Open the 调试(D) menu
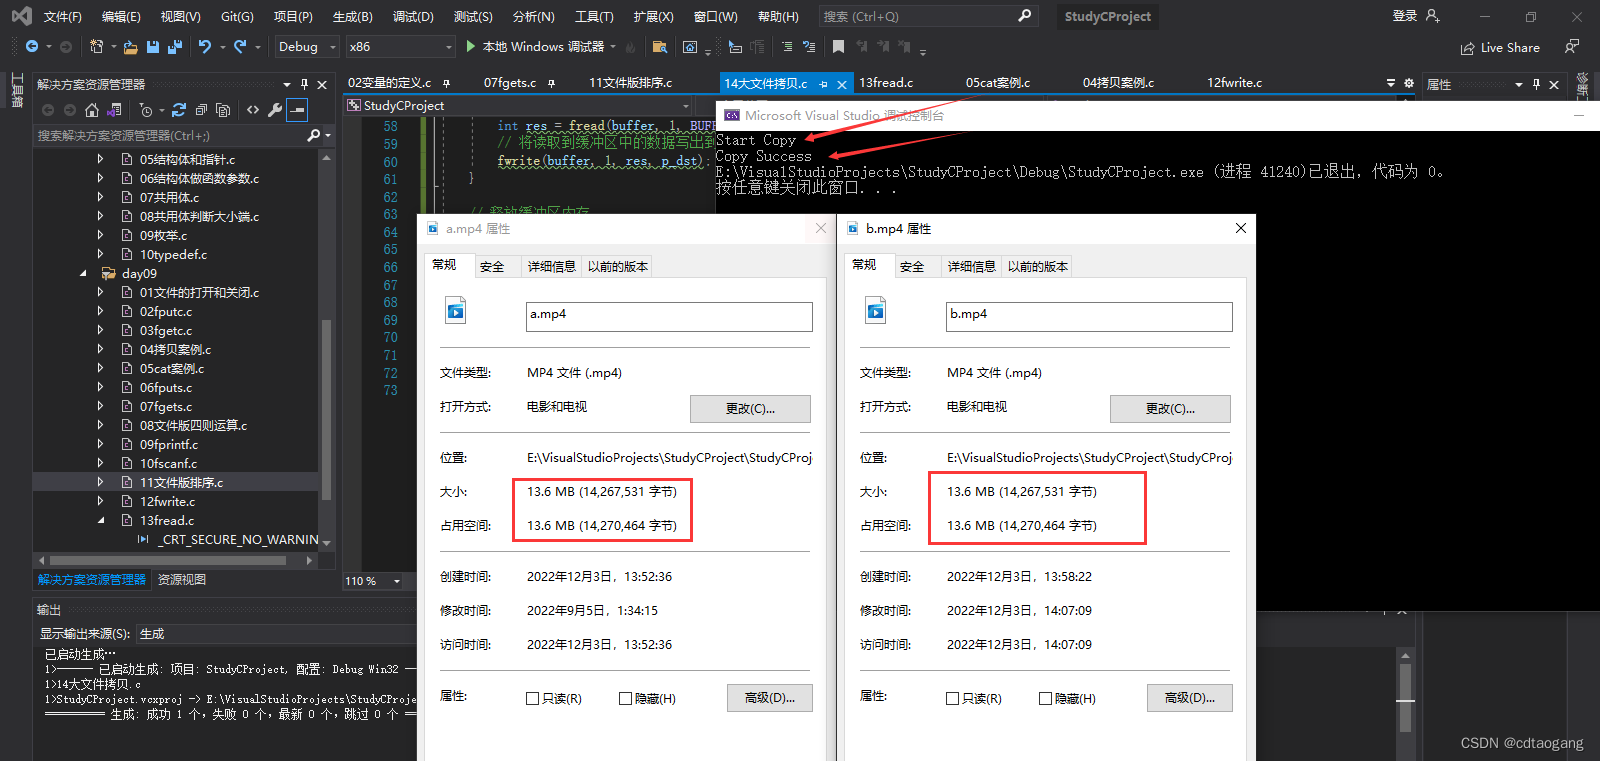1600x761 pixels. coord(413,16)
